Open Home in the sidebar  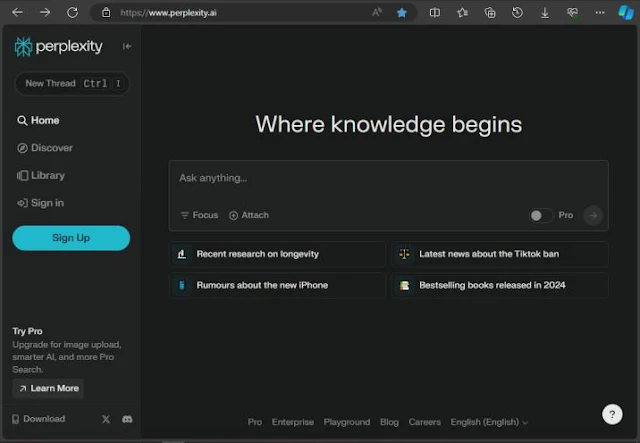coord(38,120)
